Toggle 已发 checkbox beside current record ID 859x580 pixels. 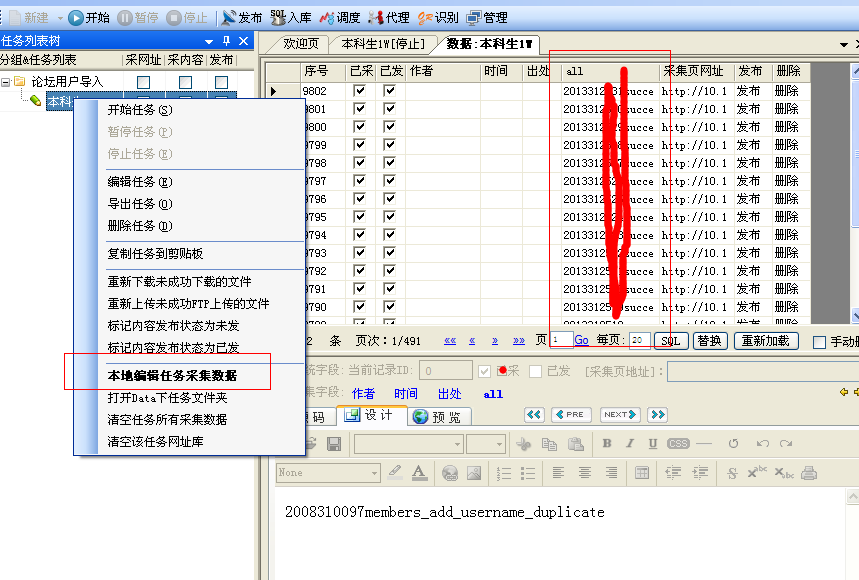click(x=535, y=371)
